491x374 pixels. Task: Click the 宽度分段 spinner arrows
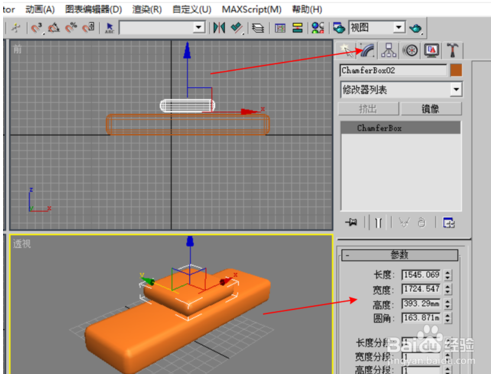click(x=447, y=357)
